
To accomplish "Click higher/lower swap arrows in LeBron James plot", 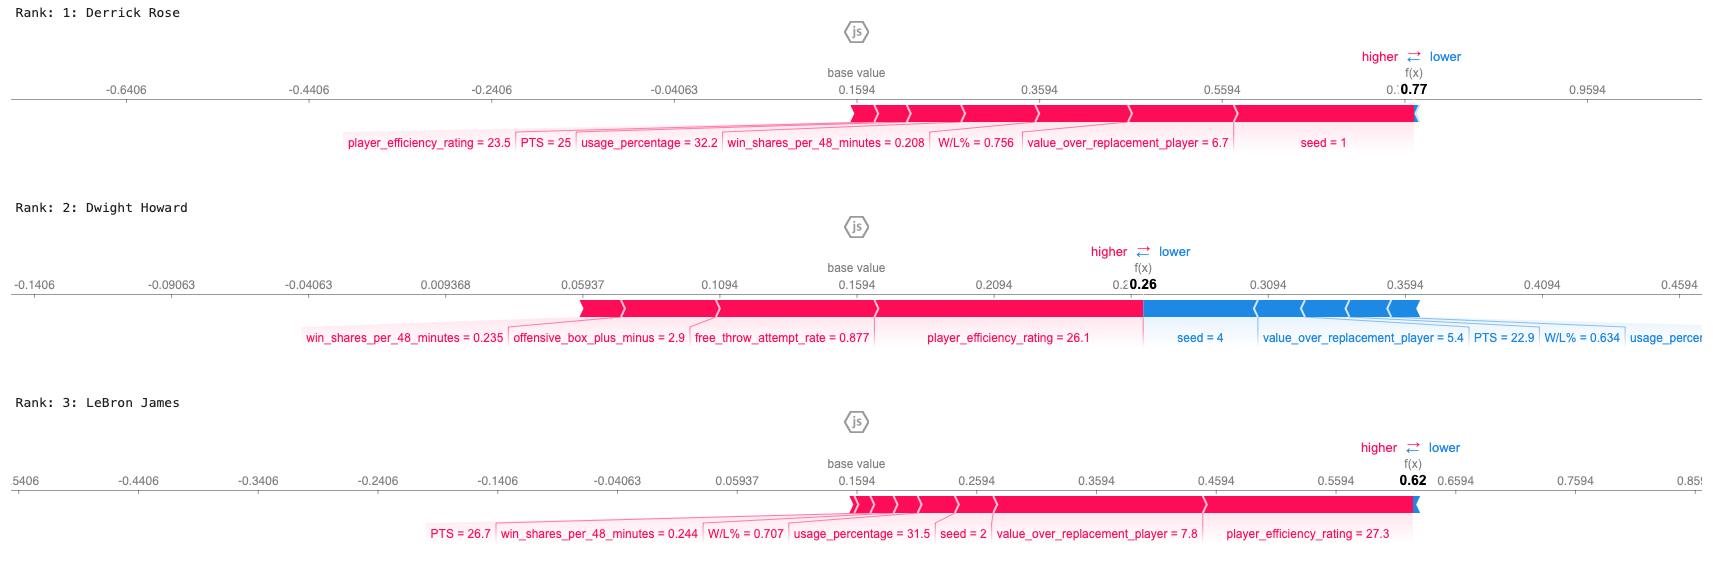I will (1412, 448).
